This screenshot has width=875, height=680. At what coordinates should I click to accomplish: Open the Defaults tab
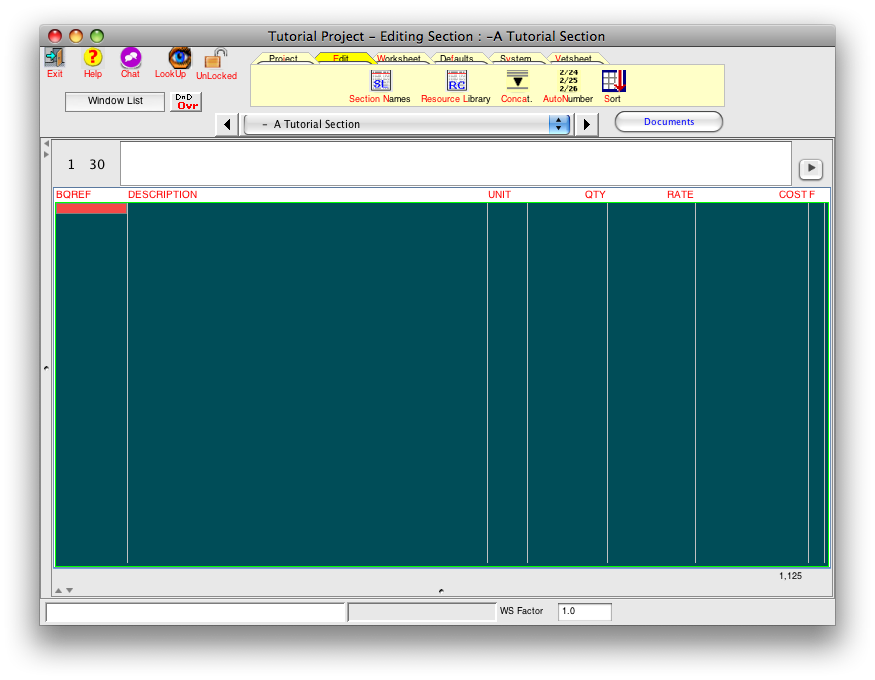click(x=456, y=58)
